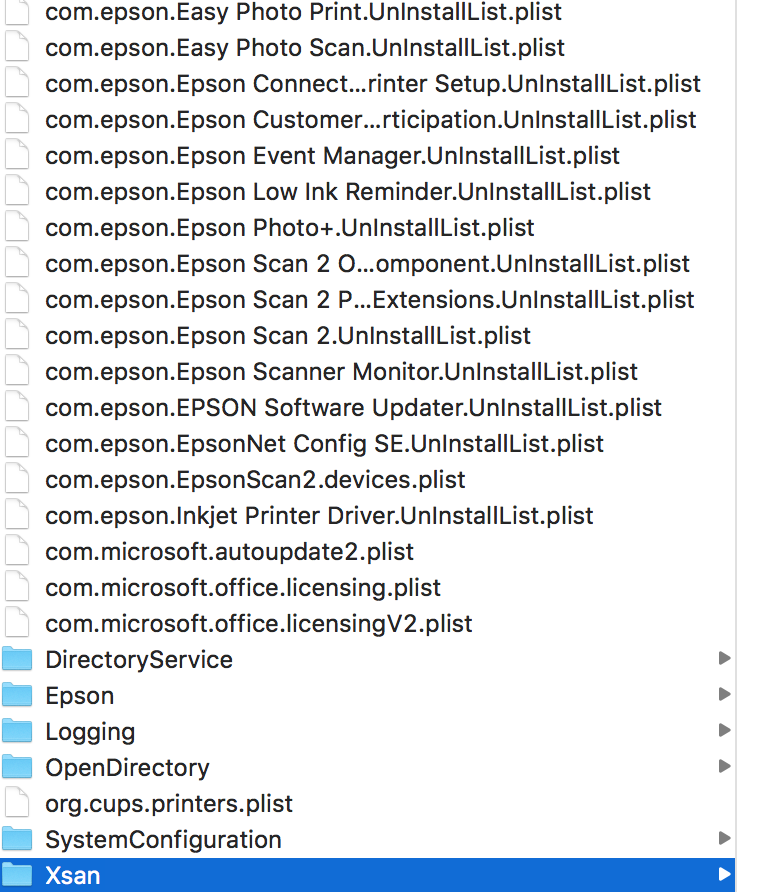772x894 pixels.
Task: Expand the Xsan folder arrow
Action: [724, 875]
